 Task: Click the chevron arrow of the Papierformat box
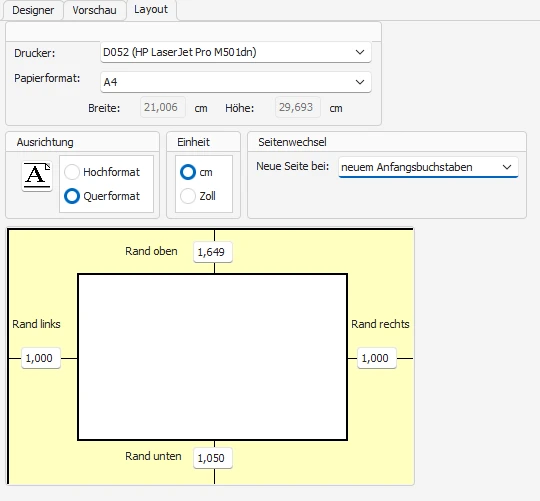(x=360, y=82)
